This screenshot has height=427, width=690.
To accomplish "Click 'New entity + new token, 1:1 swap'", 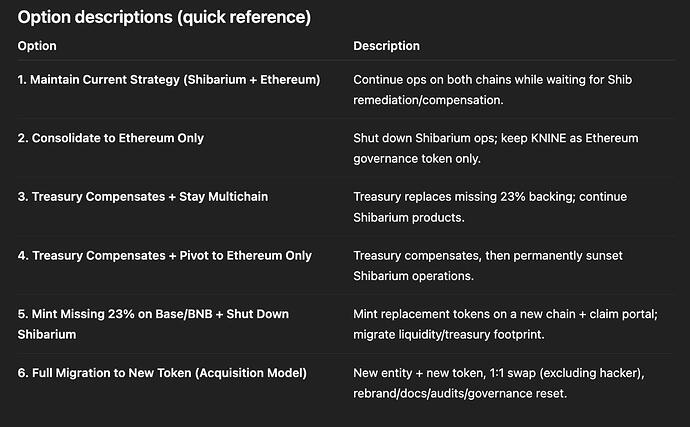I will [x=448, y=373].
